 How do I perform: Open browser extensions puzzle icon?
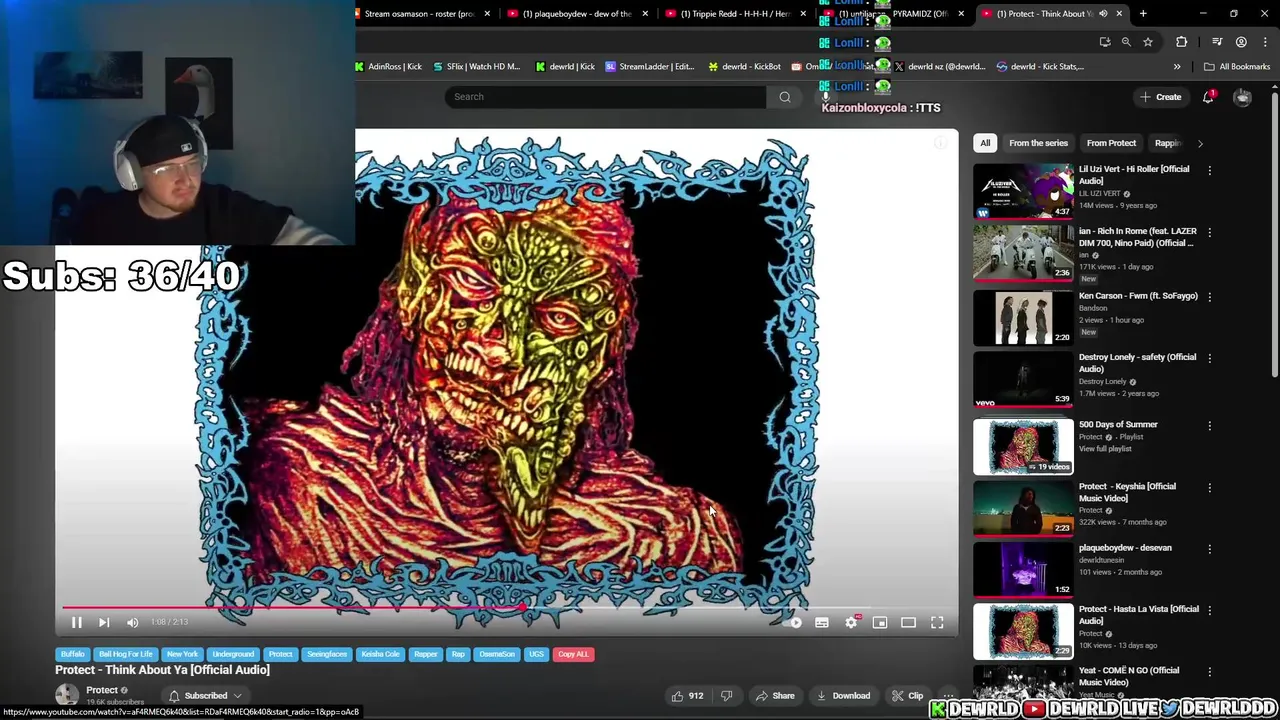click(1181, 42)
